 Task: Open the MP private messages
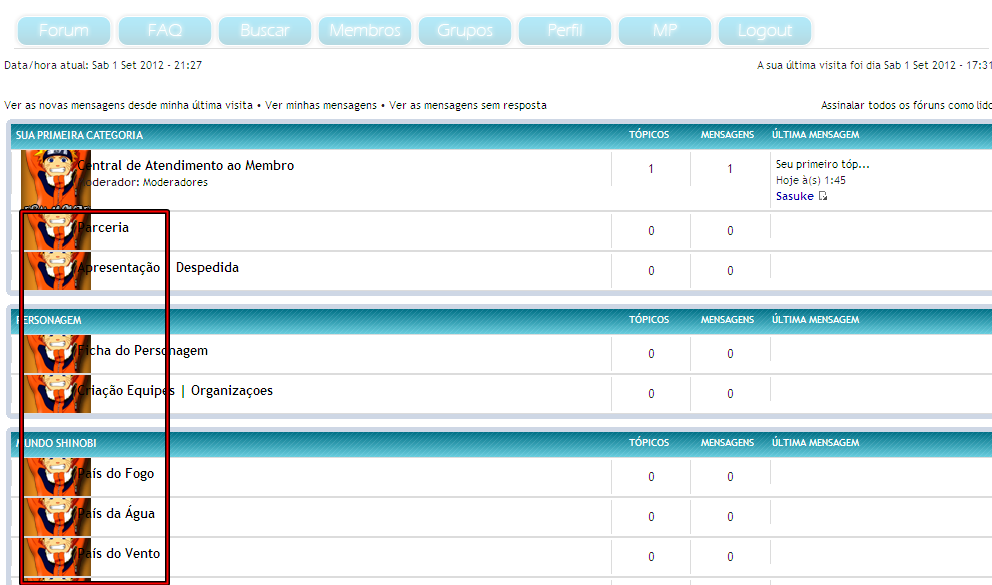(665, 30)
